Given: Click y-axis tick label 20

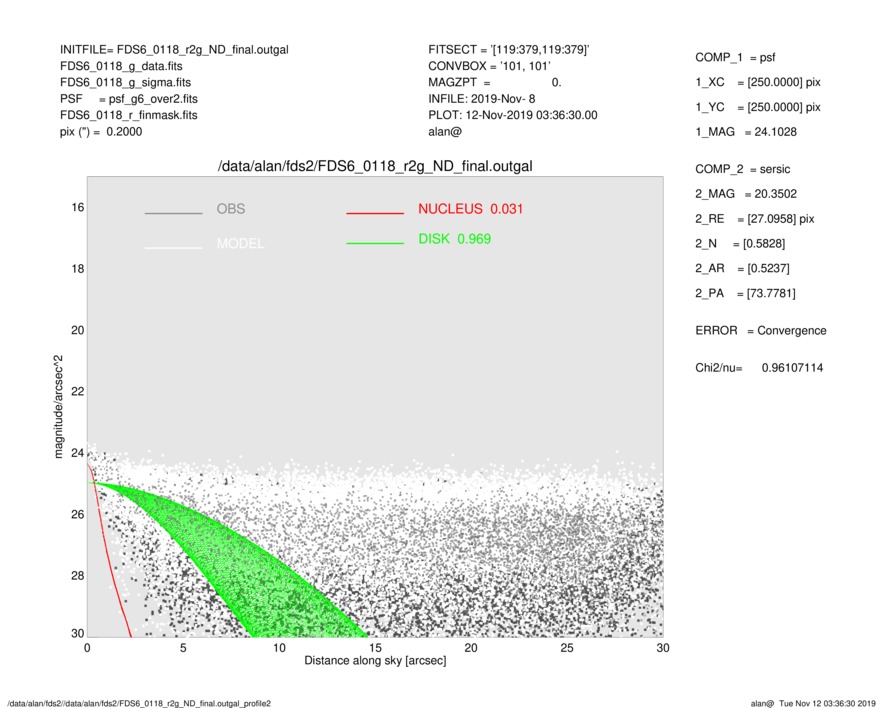Looking at the screenshot, I should pyautogui.click(x=78, y=330).
